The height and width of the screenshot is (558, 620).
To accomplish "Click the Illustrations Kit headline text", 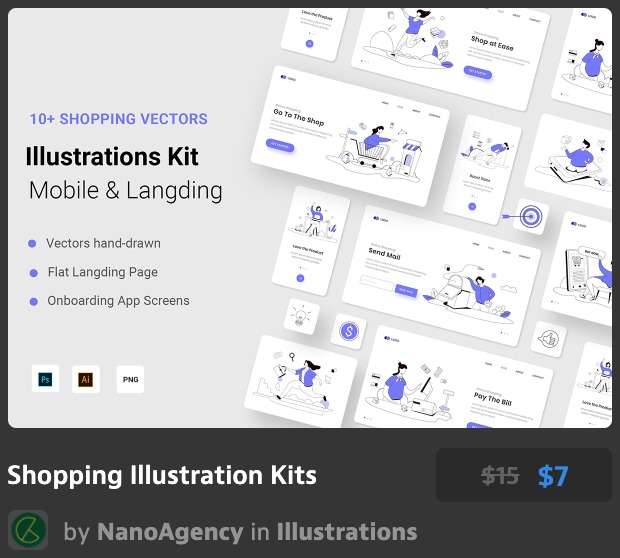I will click(112, 157).
